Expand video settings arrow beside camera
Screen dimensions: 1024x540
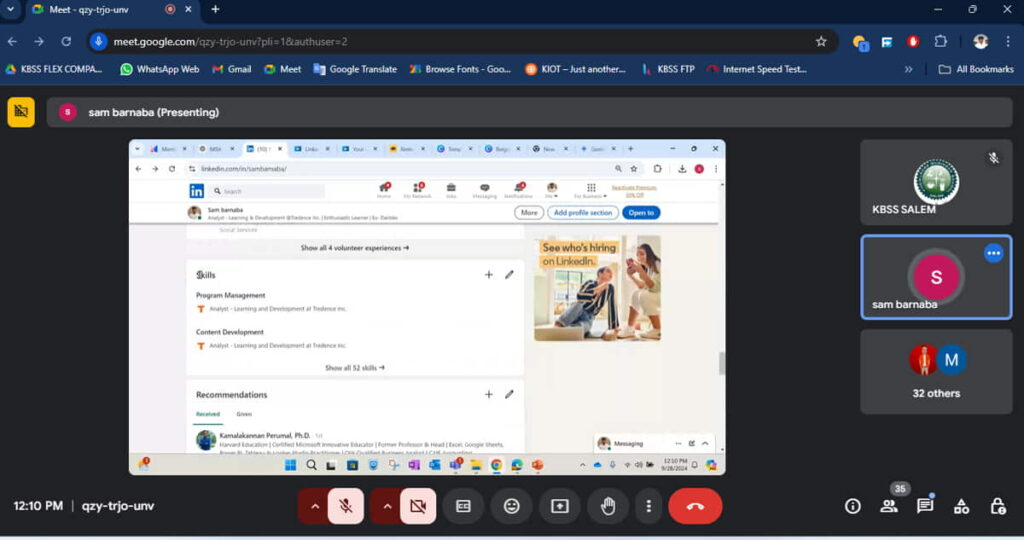[x=387, y=506]
